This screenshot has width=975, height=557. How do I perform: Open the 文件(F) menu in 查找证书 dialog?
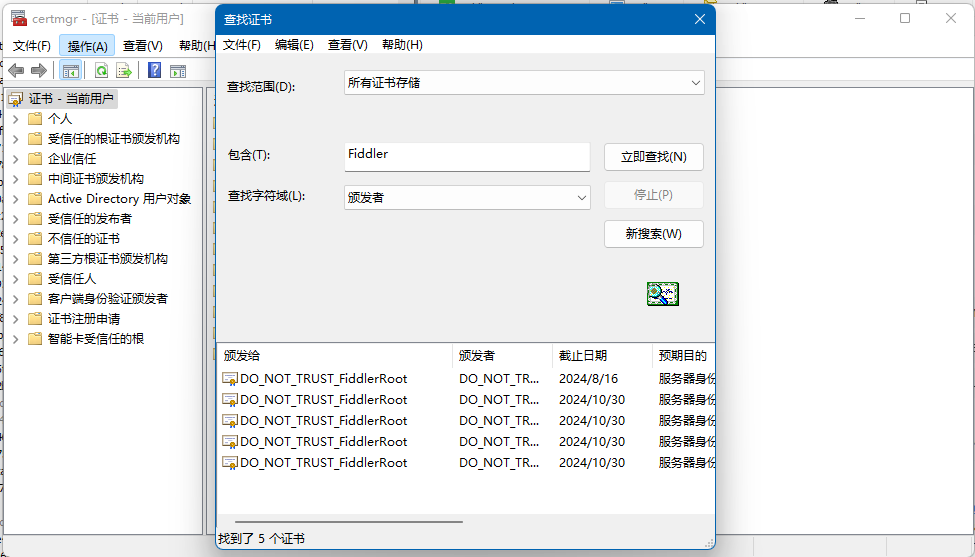[x=241, y=45]
